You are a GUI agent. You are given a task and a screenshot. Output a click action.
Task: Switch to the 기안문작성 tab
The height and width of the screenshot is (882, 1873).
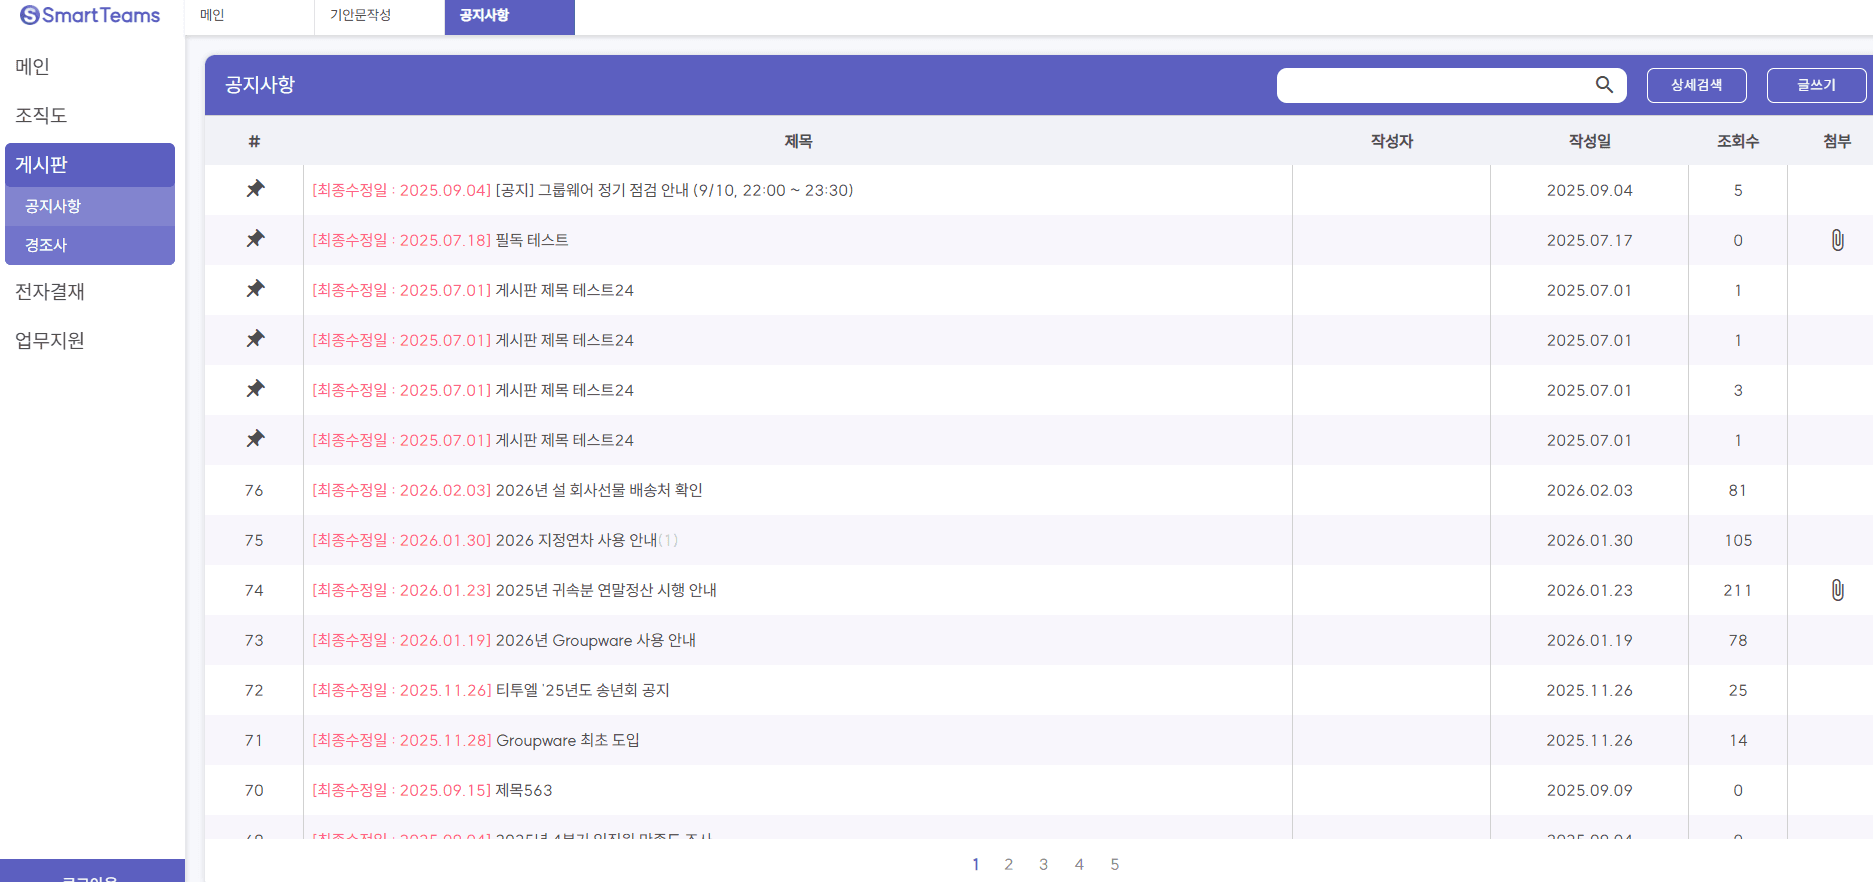point(361,15)
